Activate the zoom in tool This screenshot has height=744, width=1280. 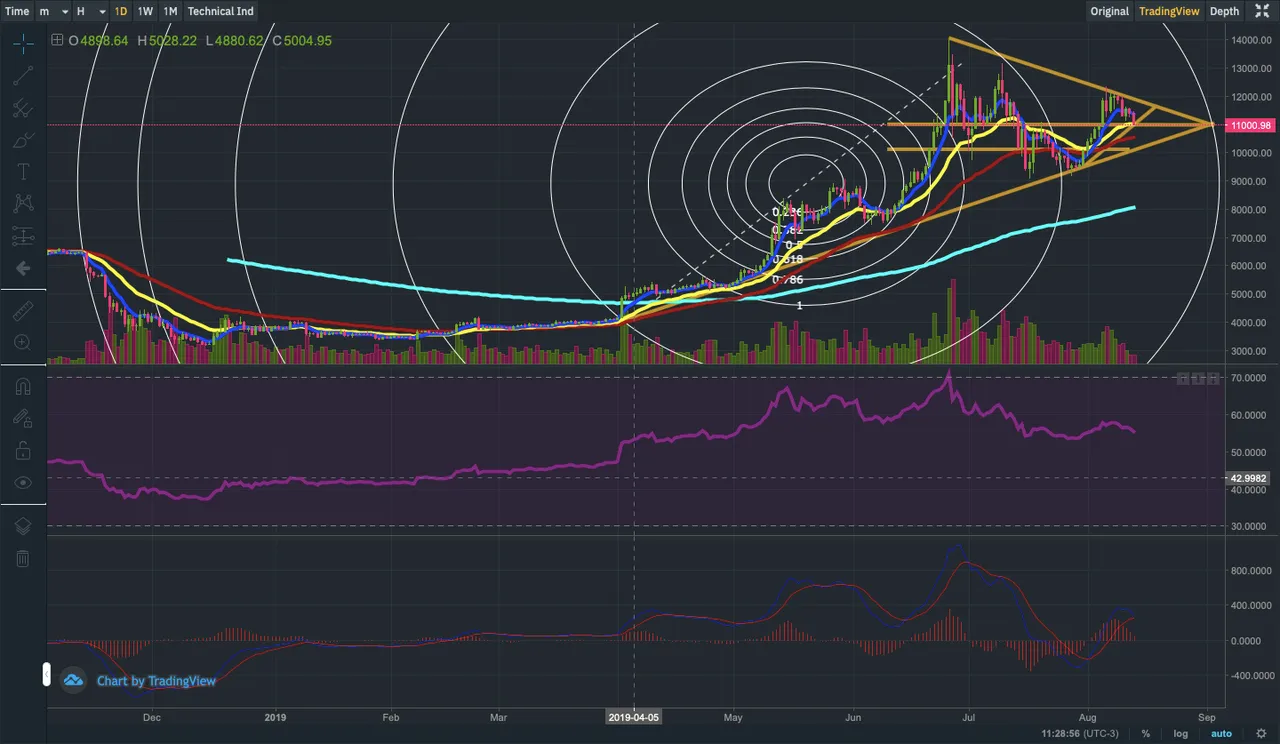coord(22,343)
